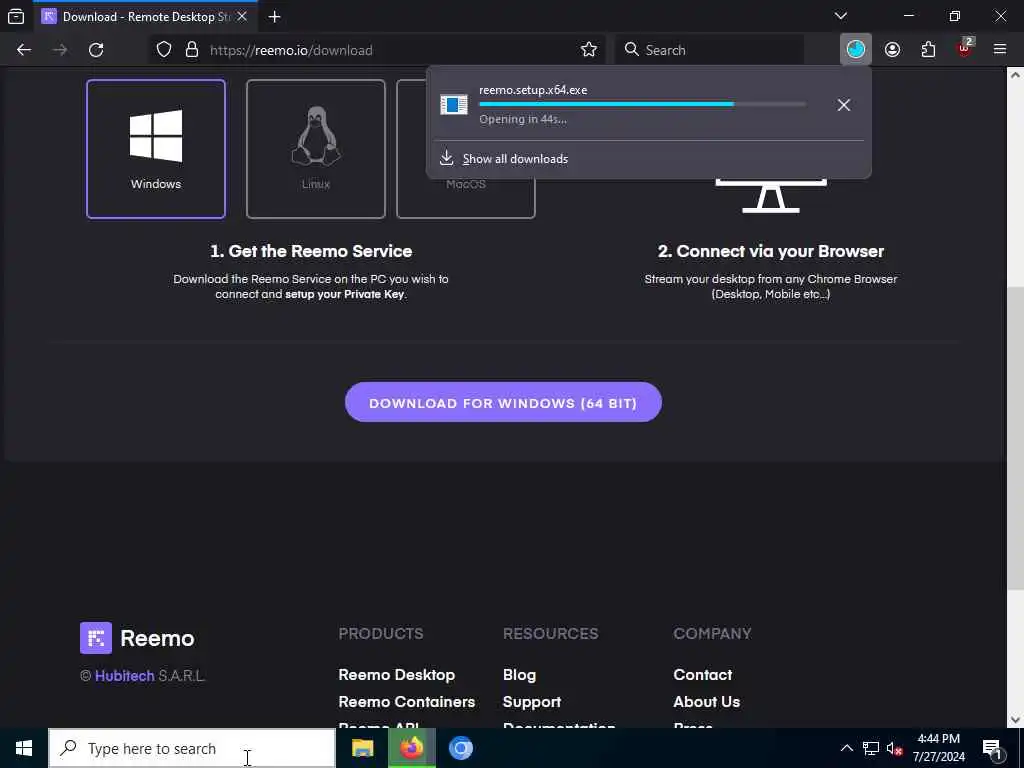1024x768 pixels.
Task: Open Reemo Containers product link
Action: [x=406, y=701]
